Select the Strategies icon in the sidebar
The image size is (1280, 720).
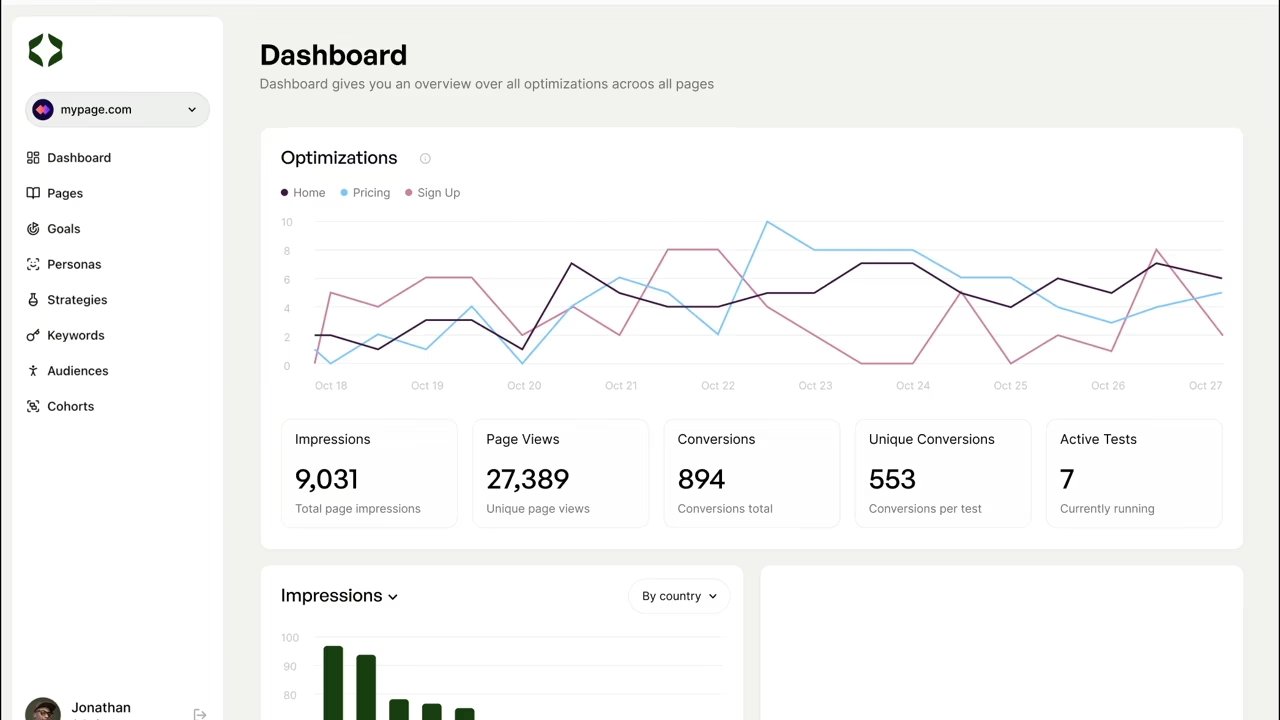click(33, 299)
